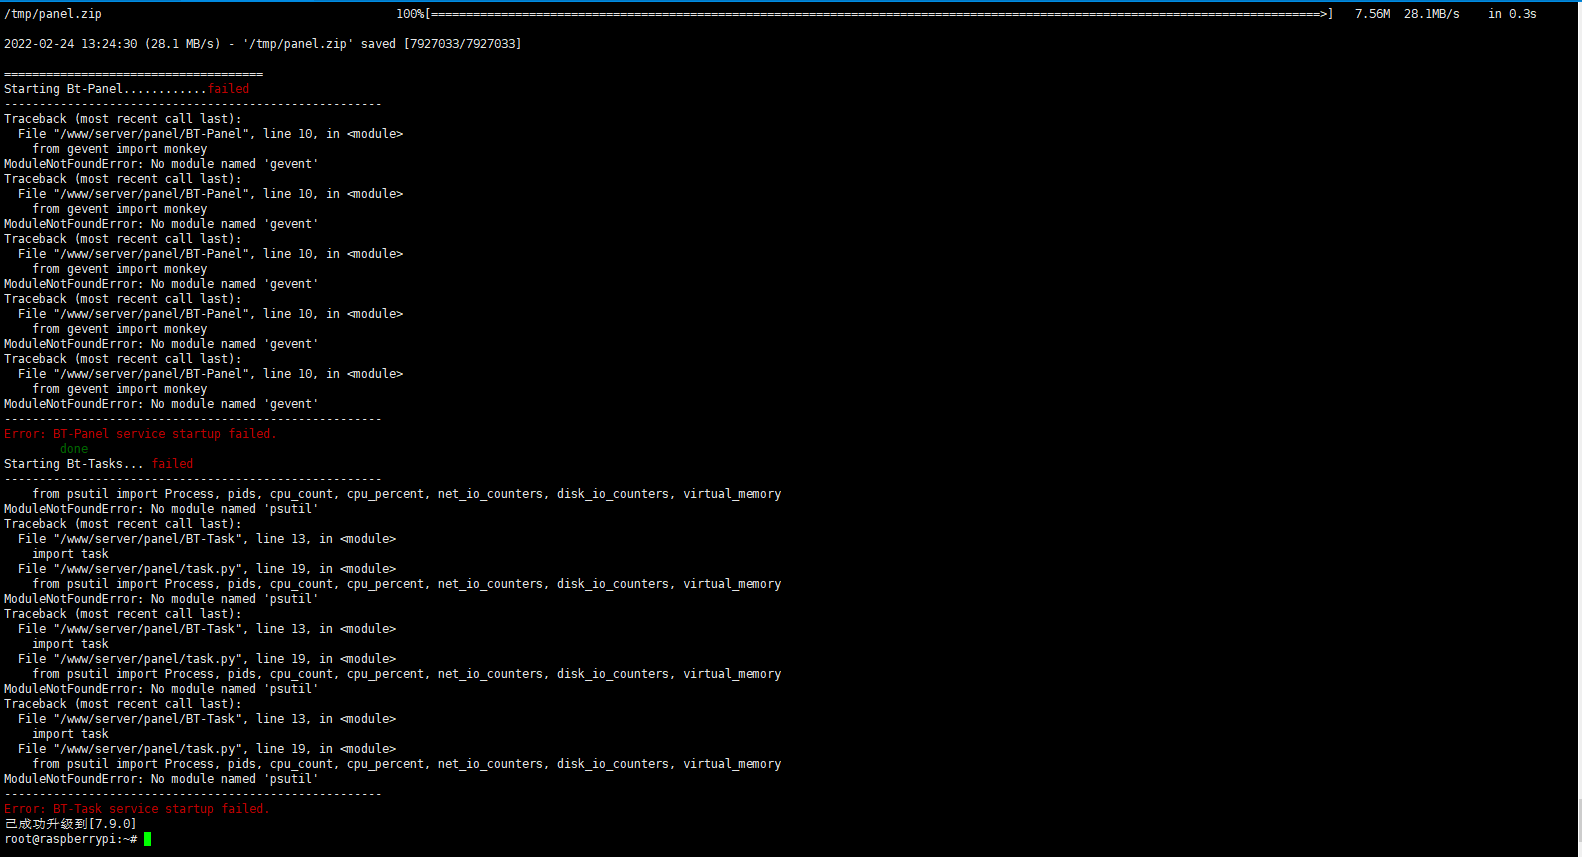Viewport: 1582px width, 857px height.
Task: Click the /tmp/panel.zip filename at top
Action: [x=53, y=14]
